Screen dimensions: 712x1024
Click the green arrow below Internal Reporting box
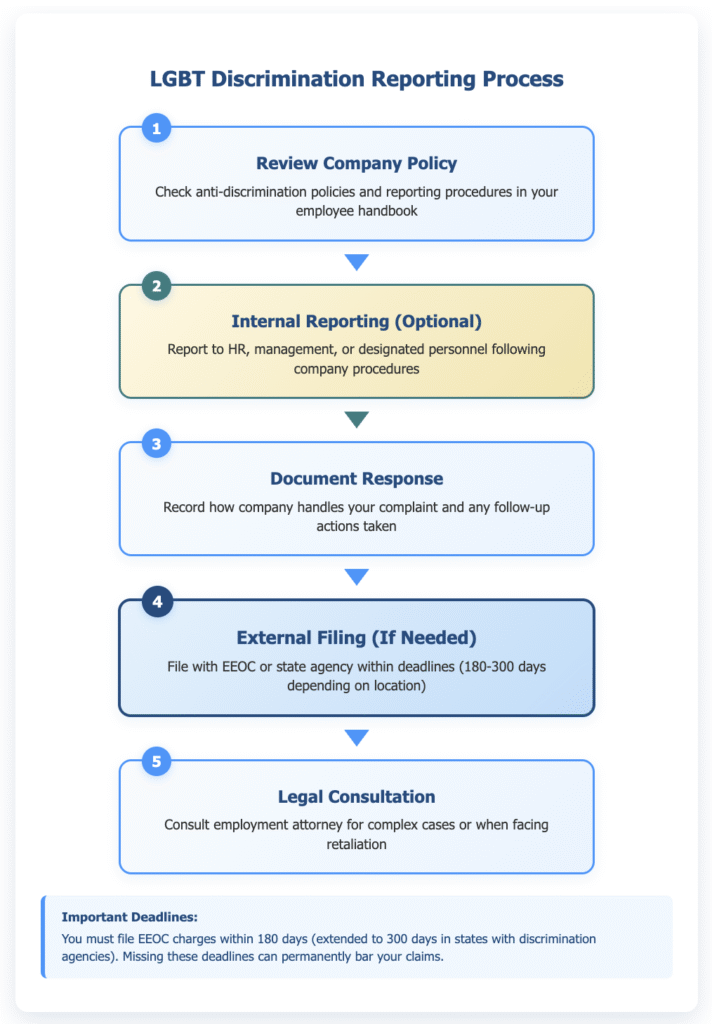(356, 421)
